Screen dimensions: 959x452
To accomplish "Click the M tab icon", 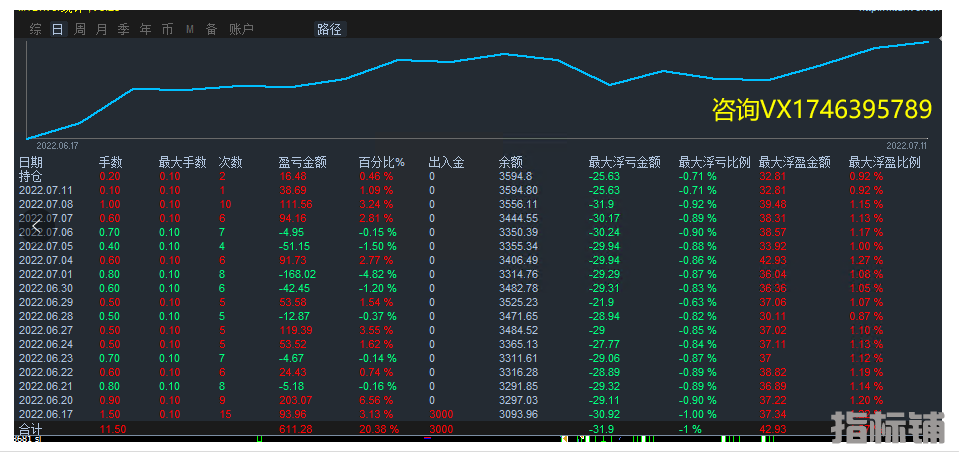I will [x=189, y=29].
